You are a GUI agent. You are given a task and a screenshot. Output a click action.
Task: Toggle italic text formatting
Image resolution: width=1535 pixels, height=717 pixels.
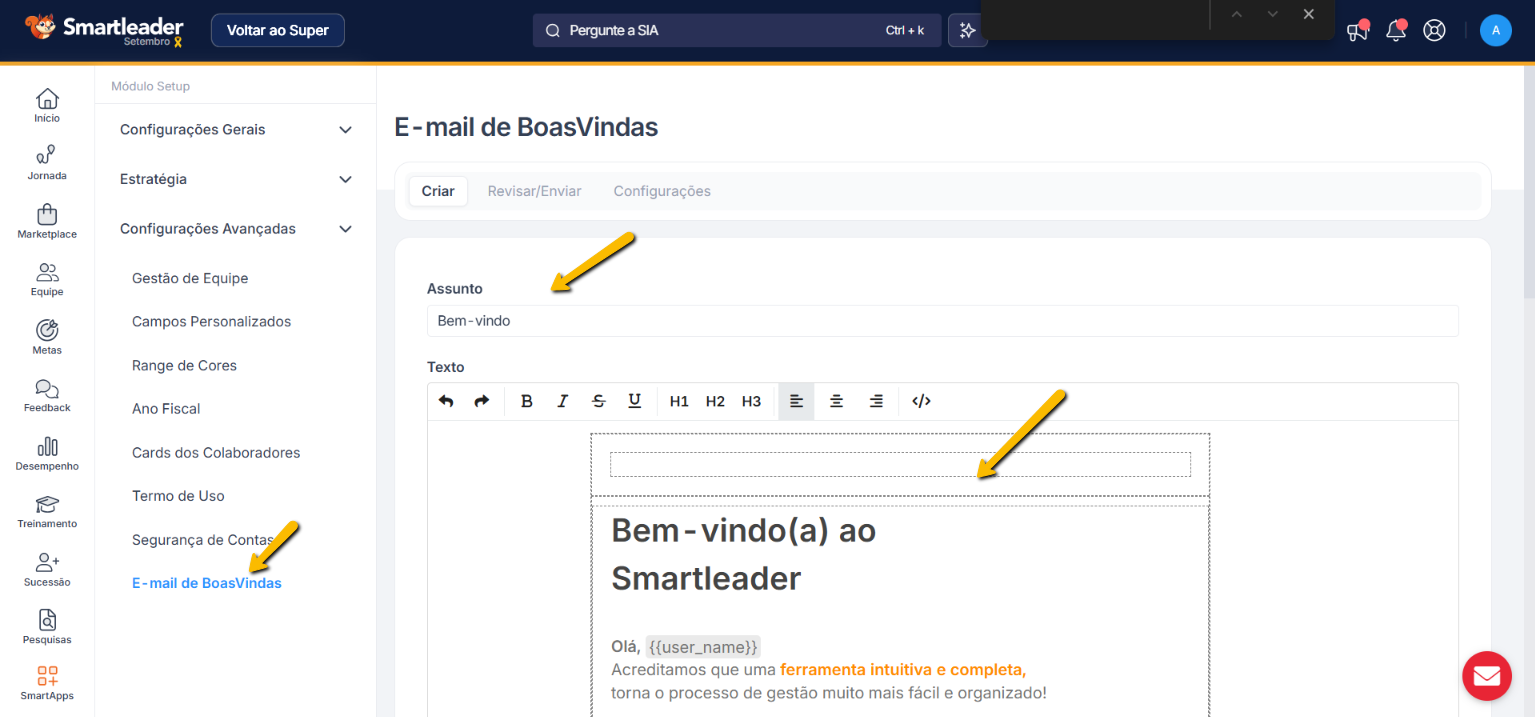pyautogui.click(x=562, y=401)
